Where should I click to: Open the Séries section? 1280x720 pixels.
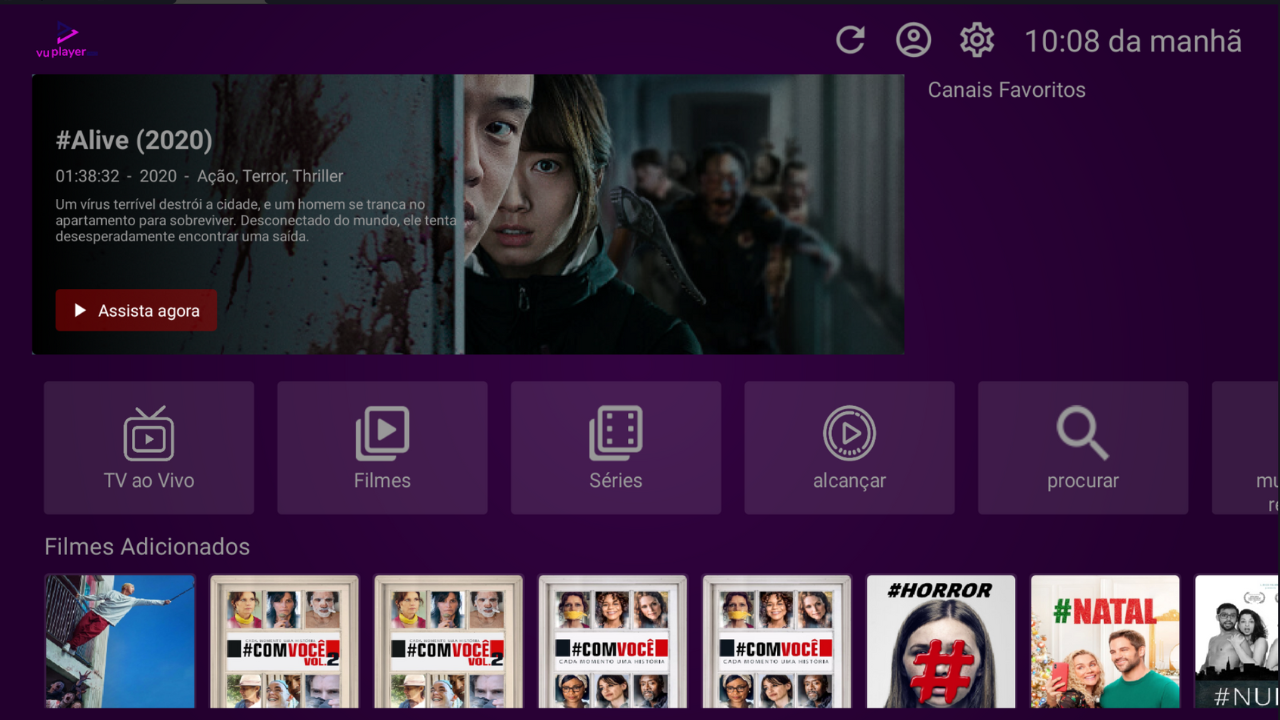[615, 447]
